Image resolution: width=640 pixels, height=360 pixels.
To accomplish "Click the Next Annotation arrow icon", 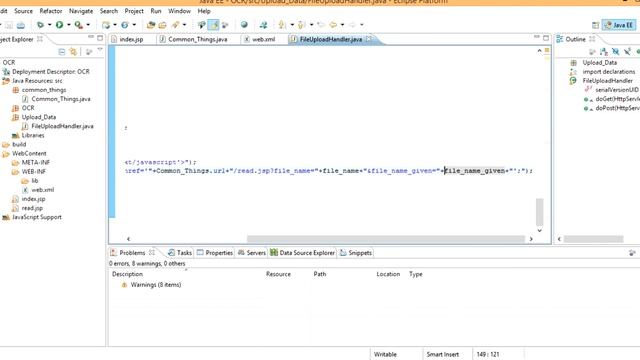I will point(282,25).
